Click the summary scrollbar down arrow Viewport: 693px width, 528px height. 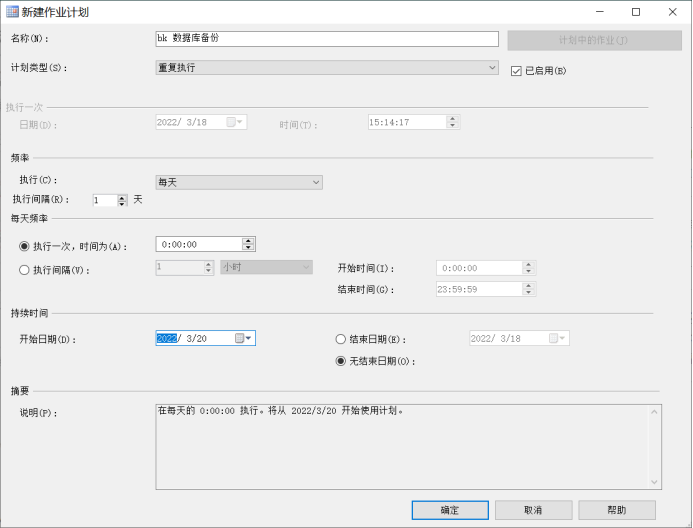tap(655, 482)
